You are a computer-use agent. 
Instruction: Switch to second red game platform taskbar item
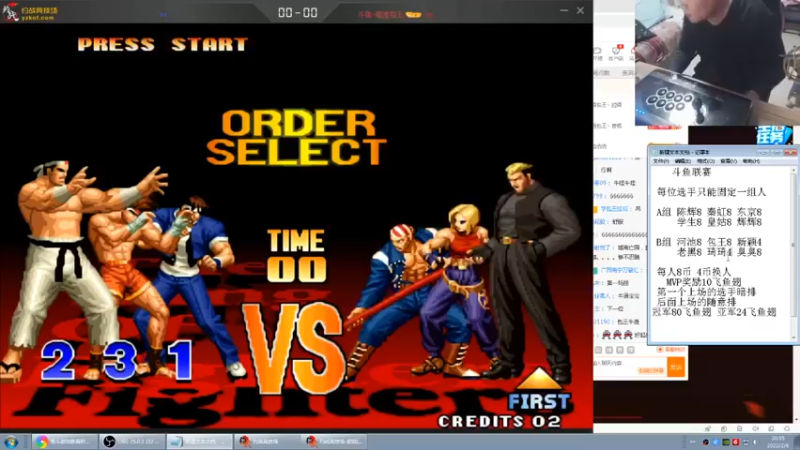point(333,442)
